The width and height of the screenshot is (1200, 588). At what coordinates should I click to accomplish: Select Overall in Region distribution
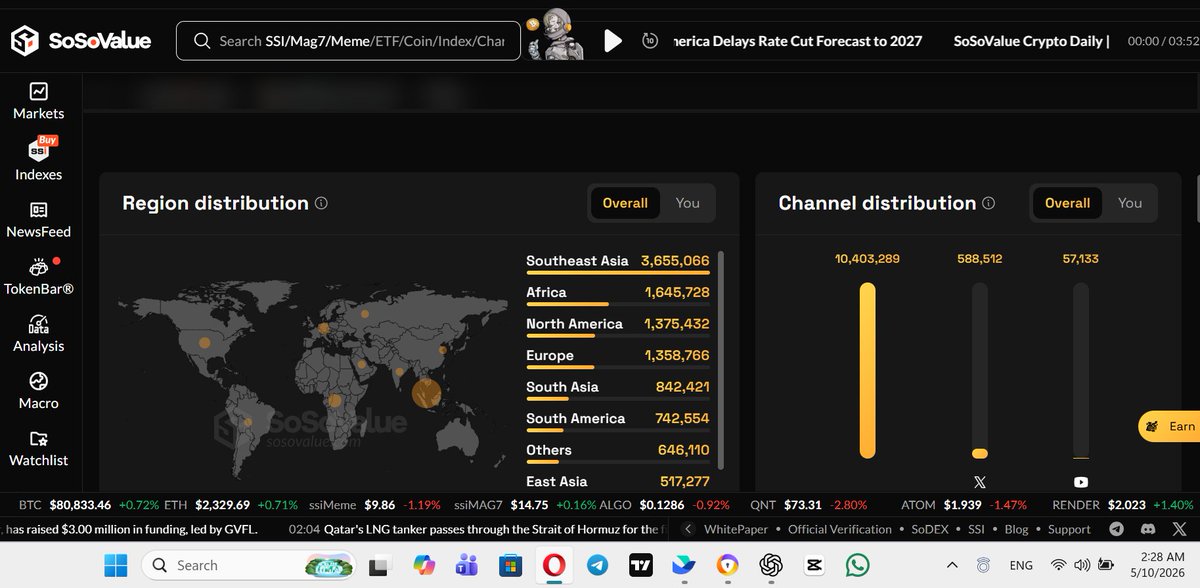[x=625, y=203]
